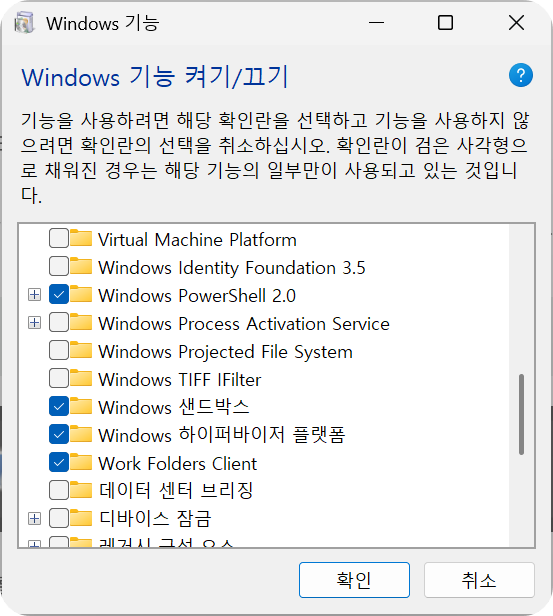Disable the Windows 샌드박스 checkbox
The height and width of the screenshot is (616, 553).
click(59, 406)
